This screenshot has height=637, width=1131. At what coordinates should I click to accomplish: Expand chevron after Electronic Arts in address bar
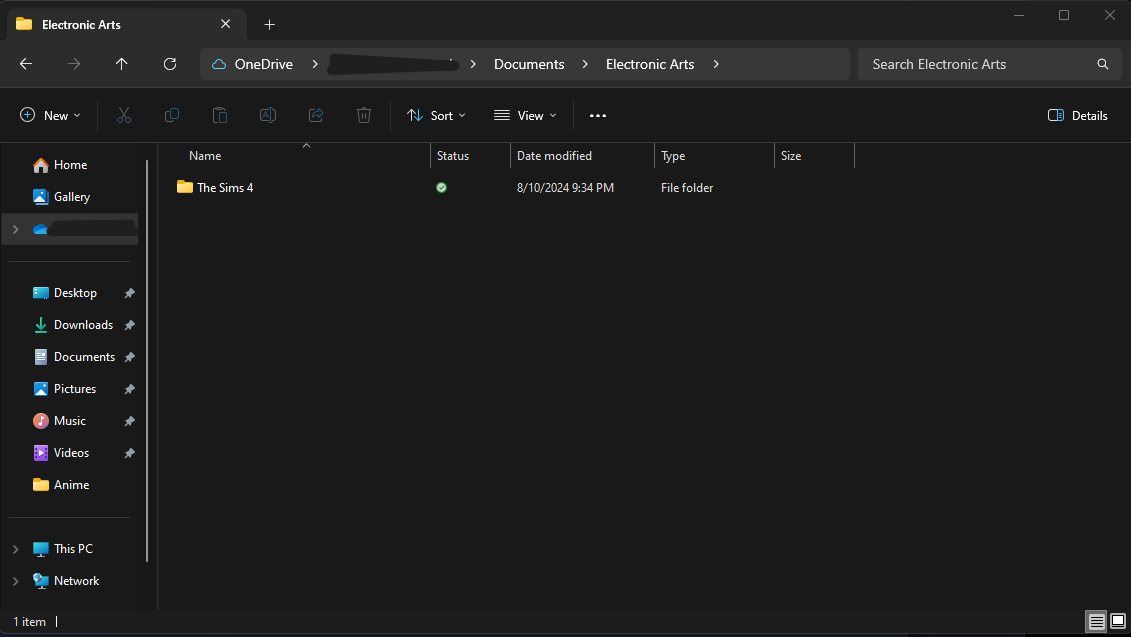[x=716, y=64]
